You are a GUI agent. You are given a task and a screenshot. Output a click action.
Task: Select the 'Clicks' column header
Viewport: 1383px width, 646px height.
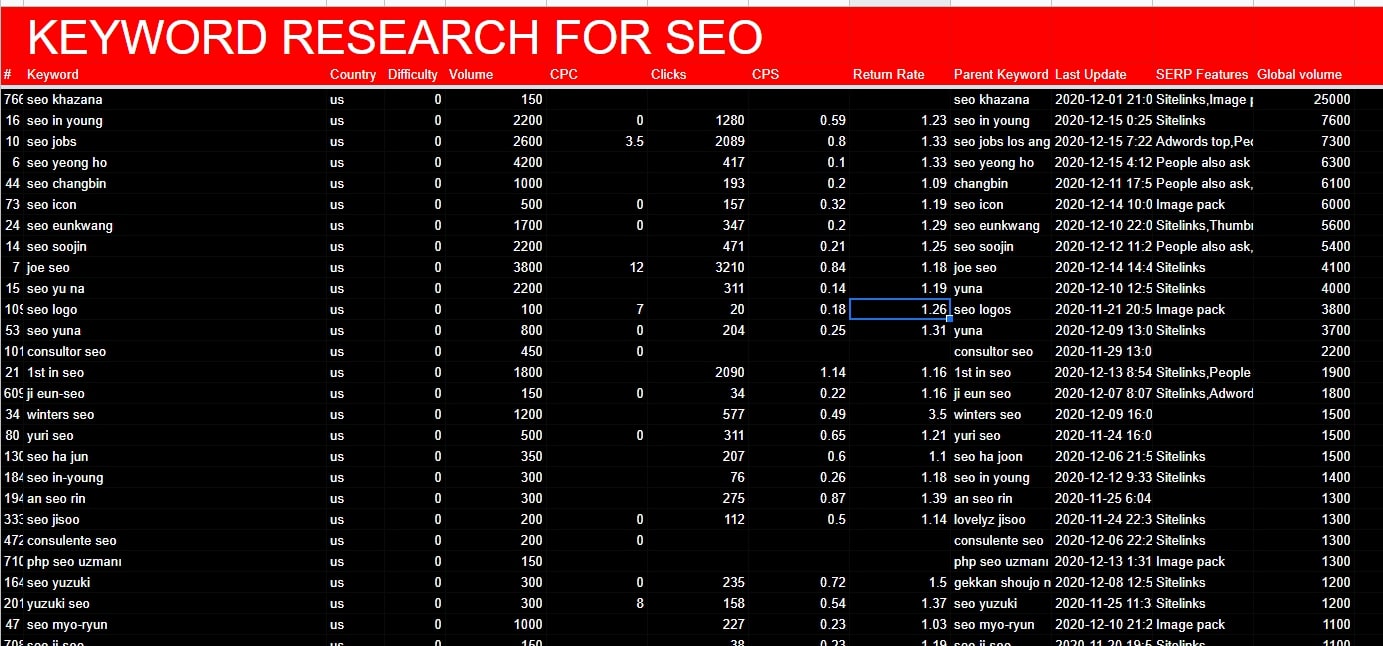click(669, 74)
